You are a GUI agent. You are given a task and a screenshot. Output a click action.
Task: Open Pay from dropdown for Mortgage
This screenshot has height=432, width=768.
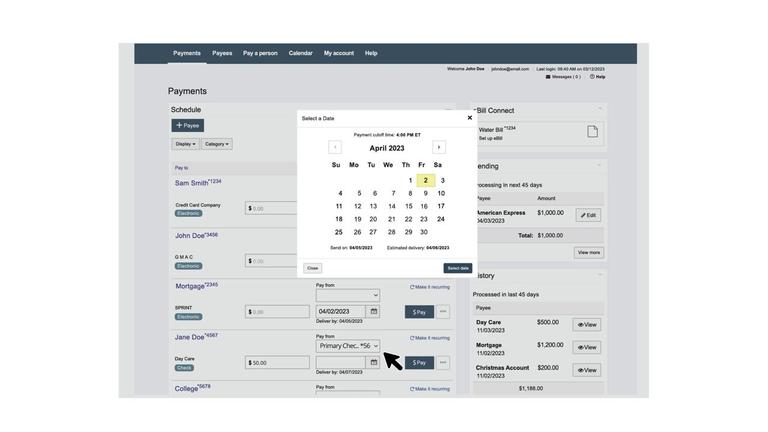[348, 295]
